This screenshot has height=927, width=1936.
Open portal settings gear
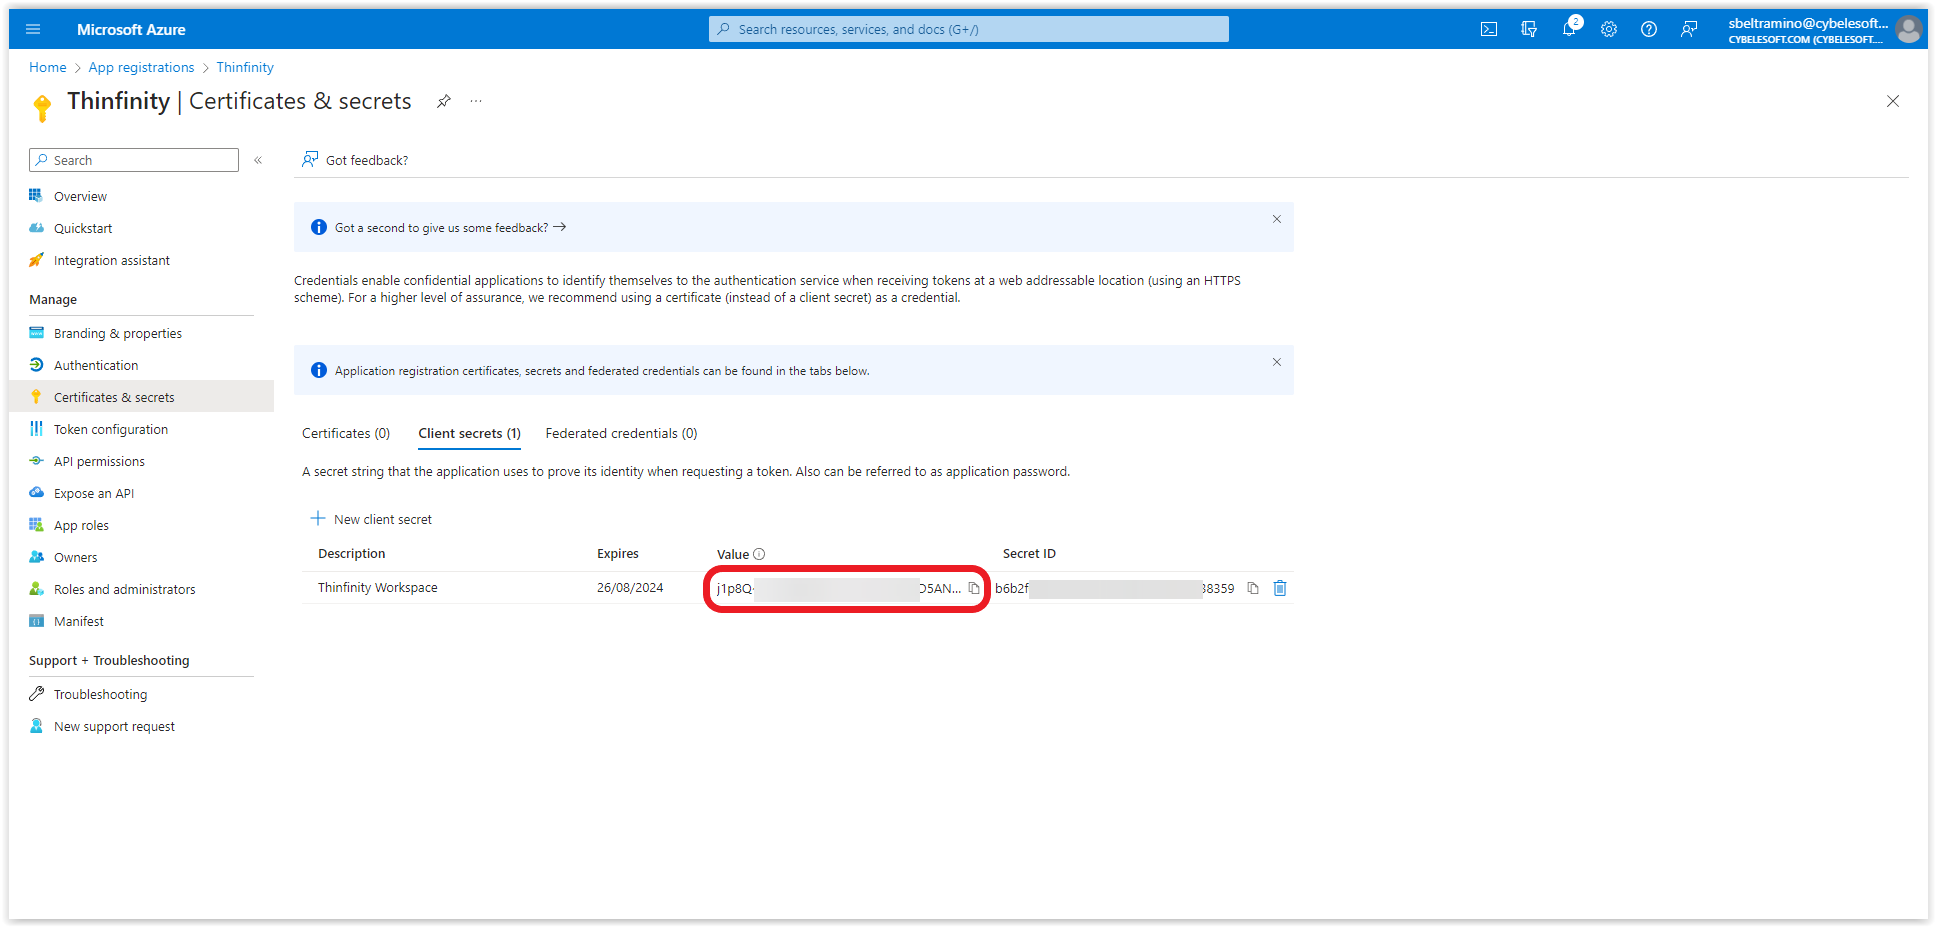click(1609, 29)
